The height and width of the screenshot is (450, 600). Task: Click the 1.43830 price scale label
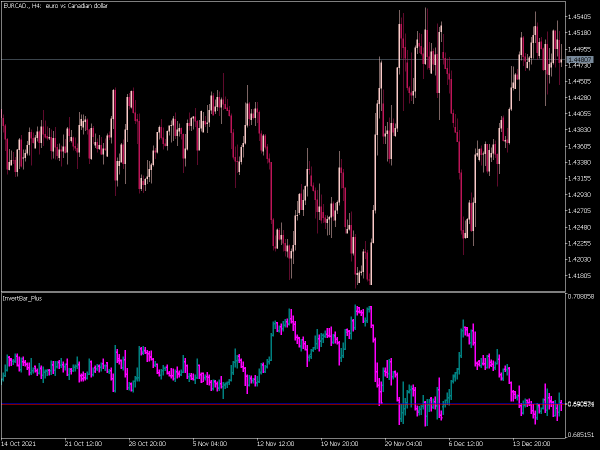click(x=580, y=130)
